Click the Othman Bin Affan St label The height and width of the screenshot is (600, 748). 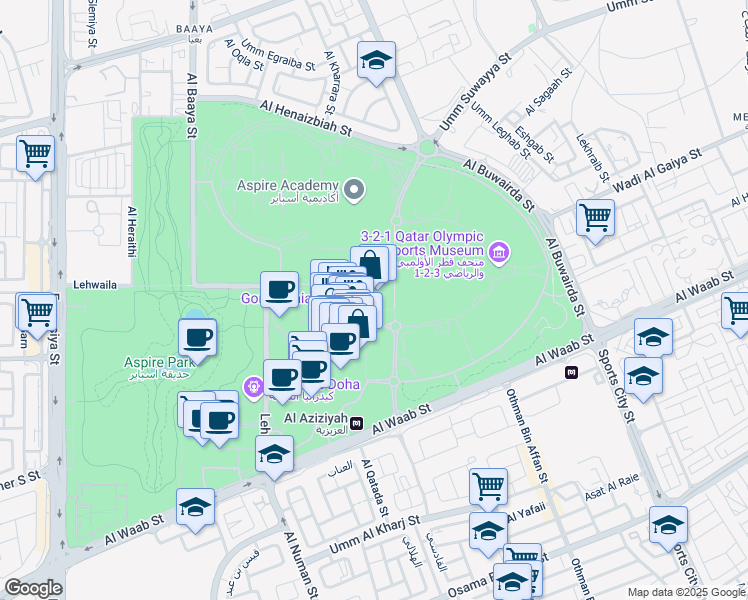click(527, 435)
